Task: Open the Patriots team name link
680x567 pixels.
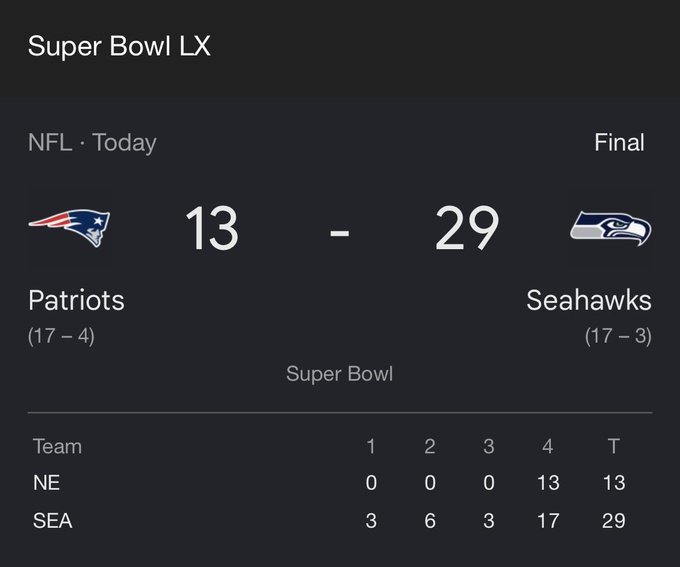Action: pos(76,300)
